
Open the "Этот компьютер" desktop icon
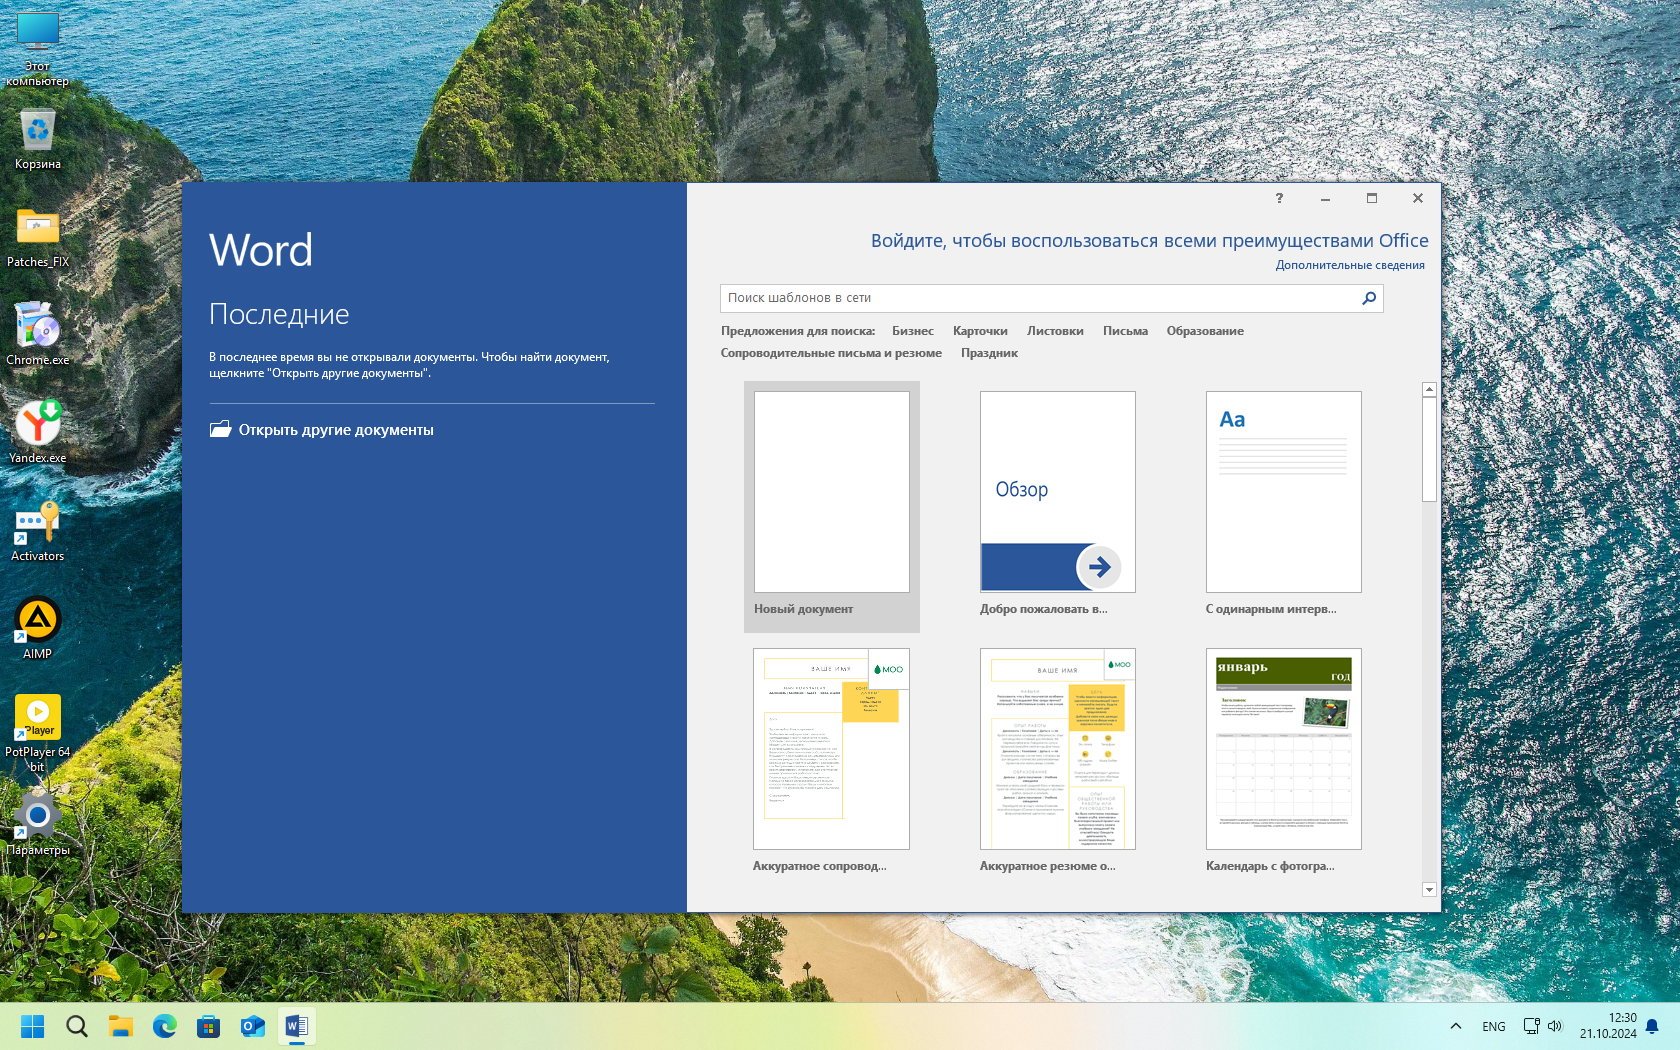click(37, 49)
